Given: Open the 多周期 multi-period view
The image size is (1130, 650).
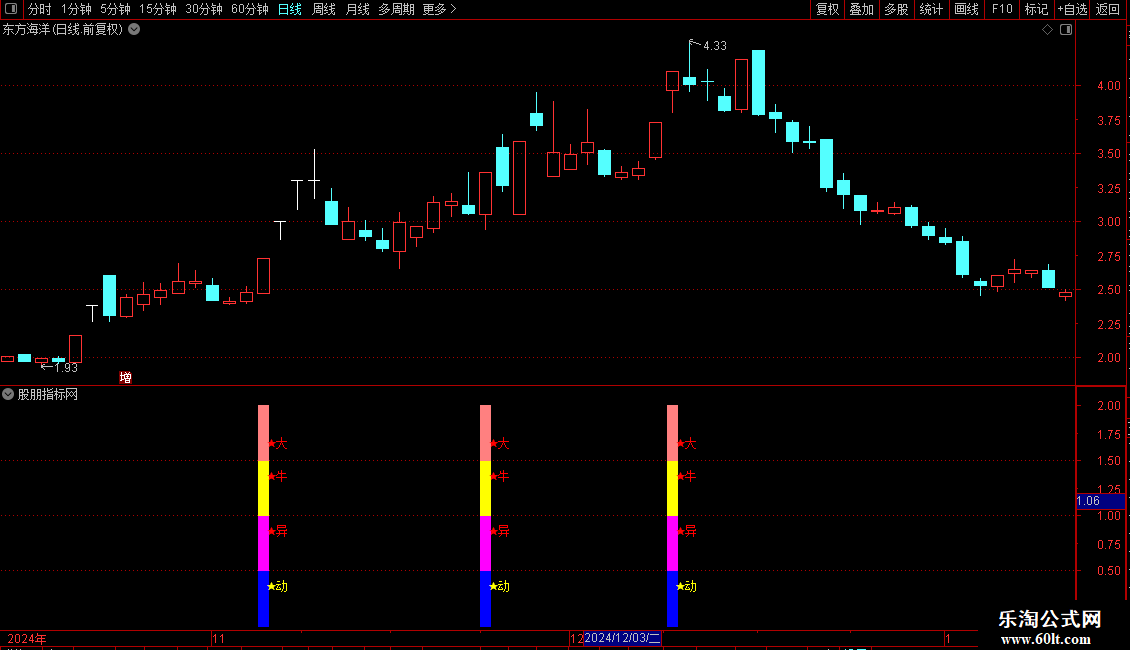Looking at the screenshot, I should [396, 9].
